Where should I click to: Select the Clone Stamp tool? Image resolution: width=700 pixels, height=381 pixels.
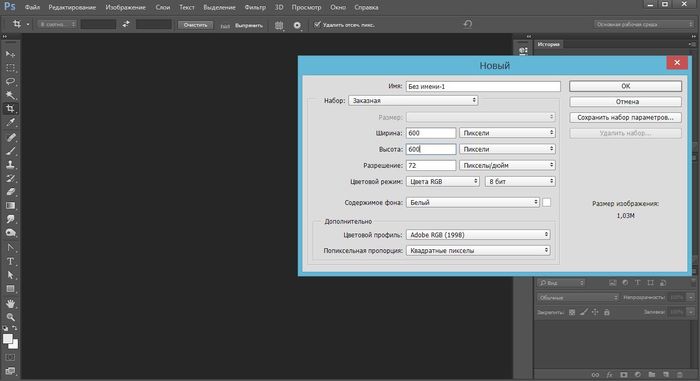point(10,164)
